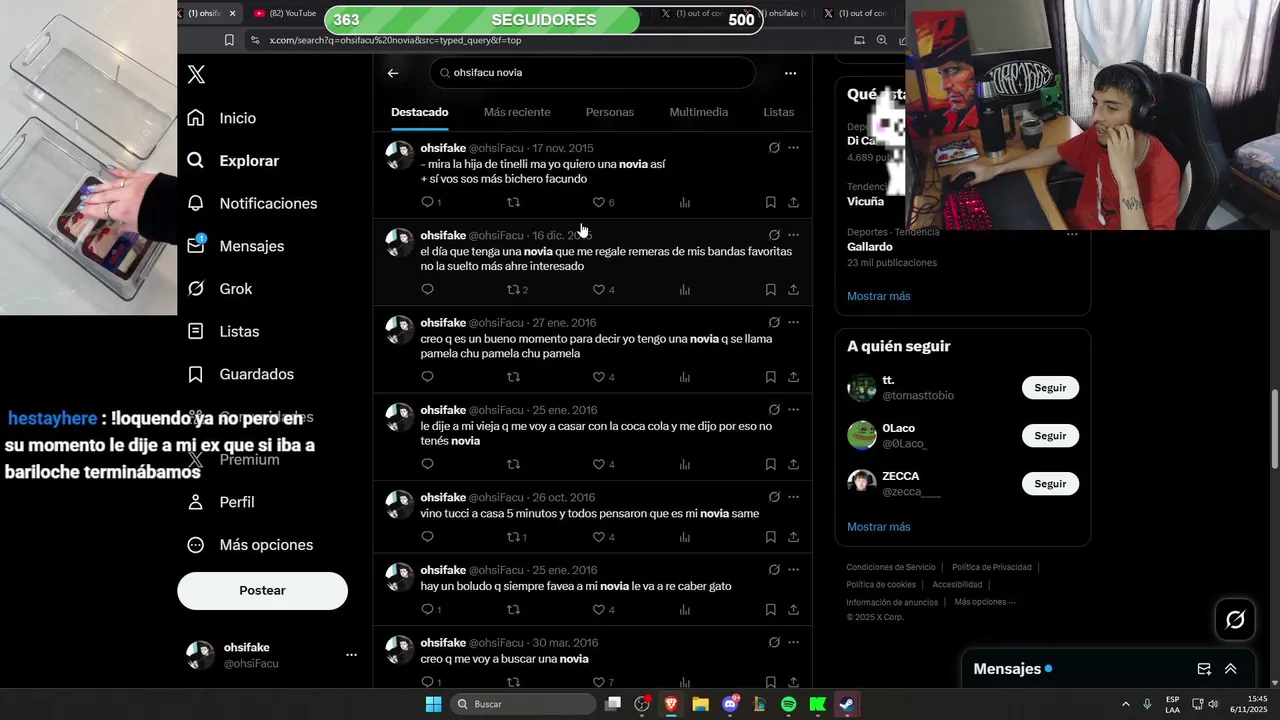1280x720 pixels.
Task: Like the 26 oct. 2016 tucci tweet
Action: 599,537
